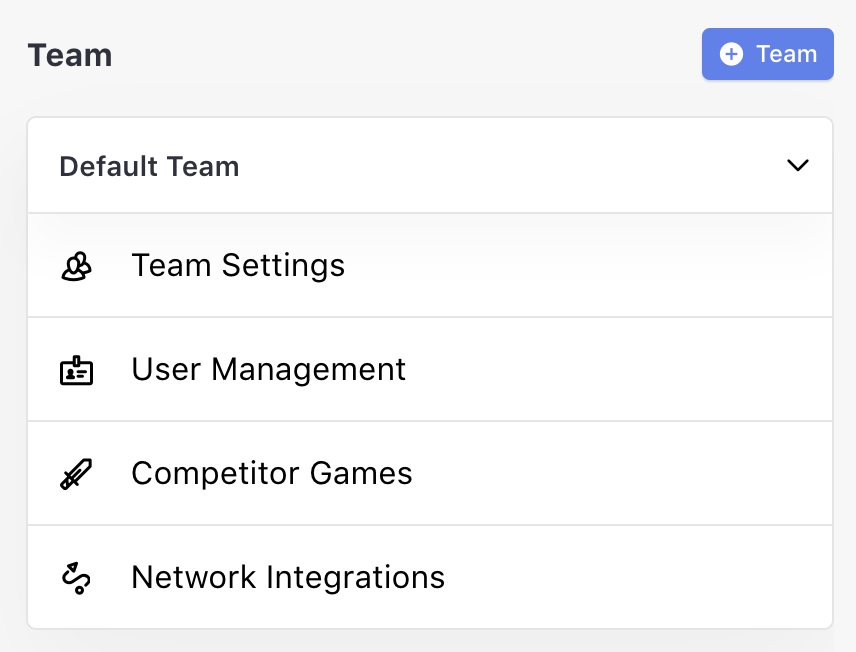Click the Team page heading
This screenshot has height=652, width=856.
(x=70, y=55)
